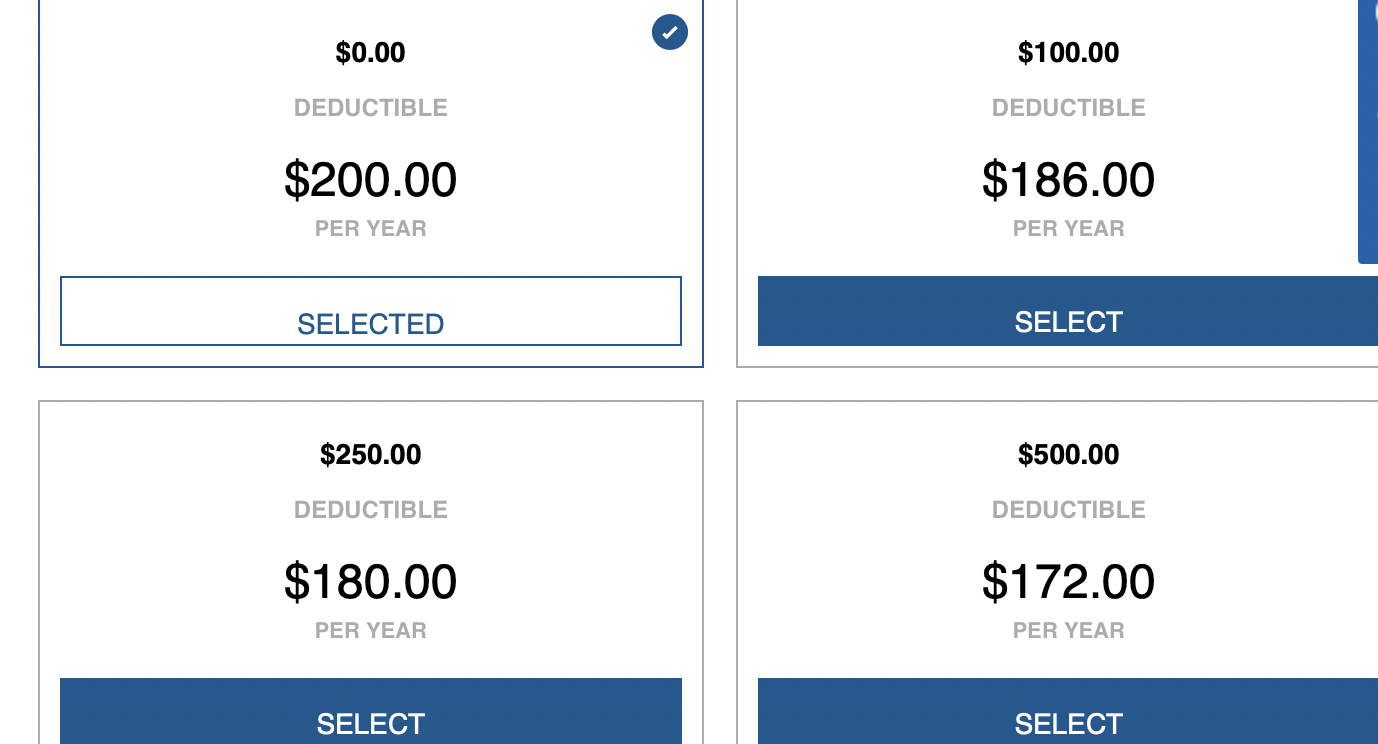Click PER YEAR label under $200.00
The width and height of the screenshot is (1378, 744).
(371, 229)
